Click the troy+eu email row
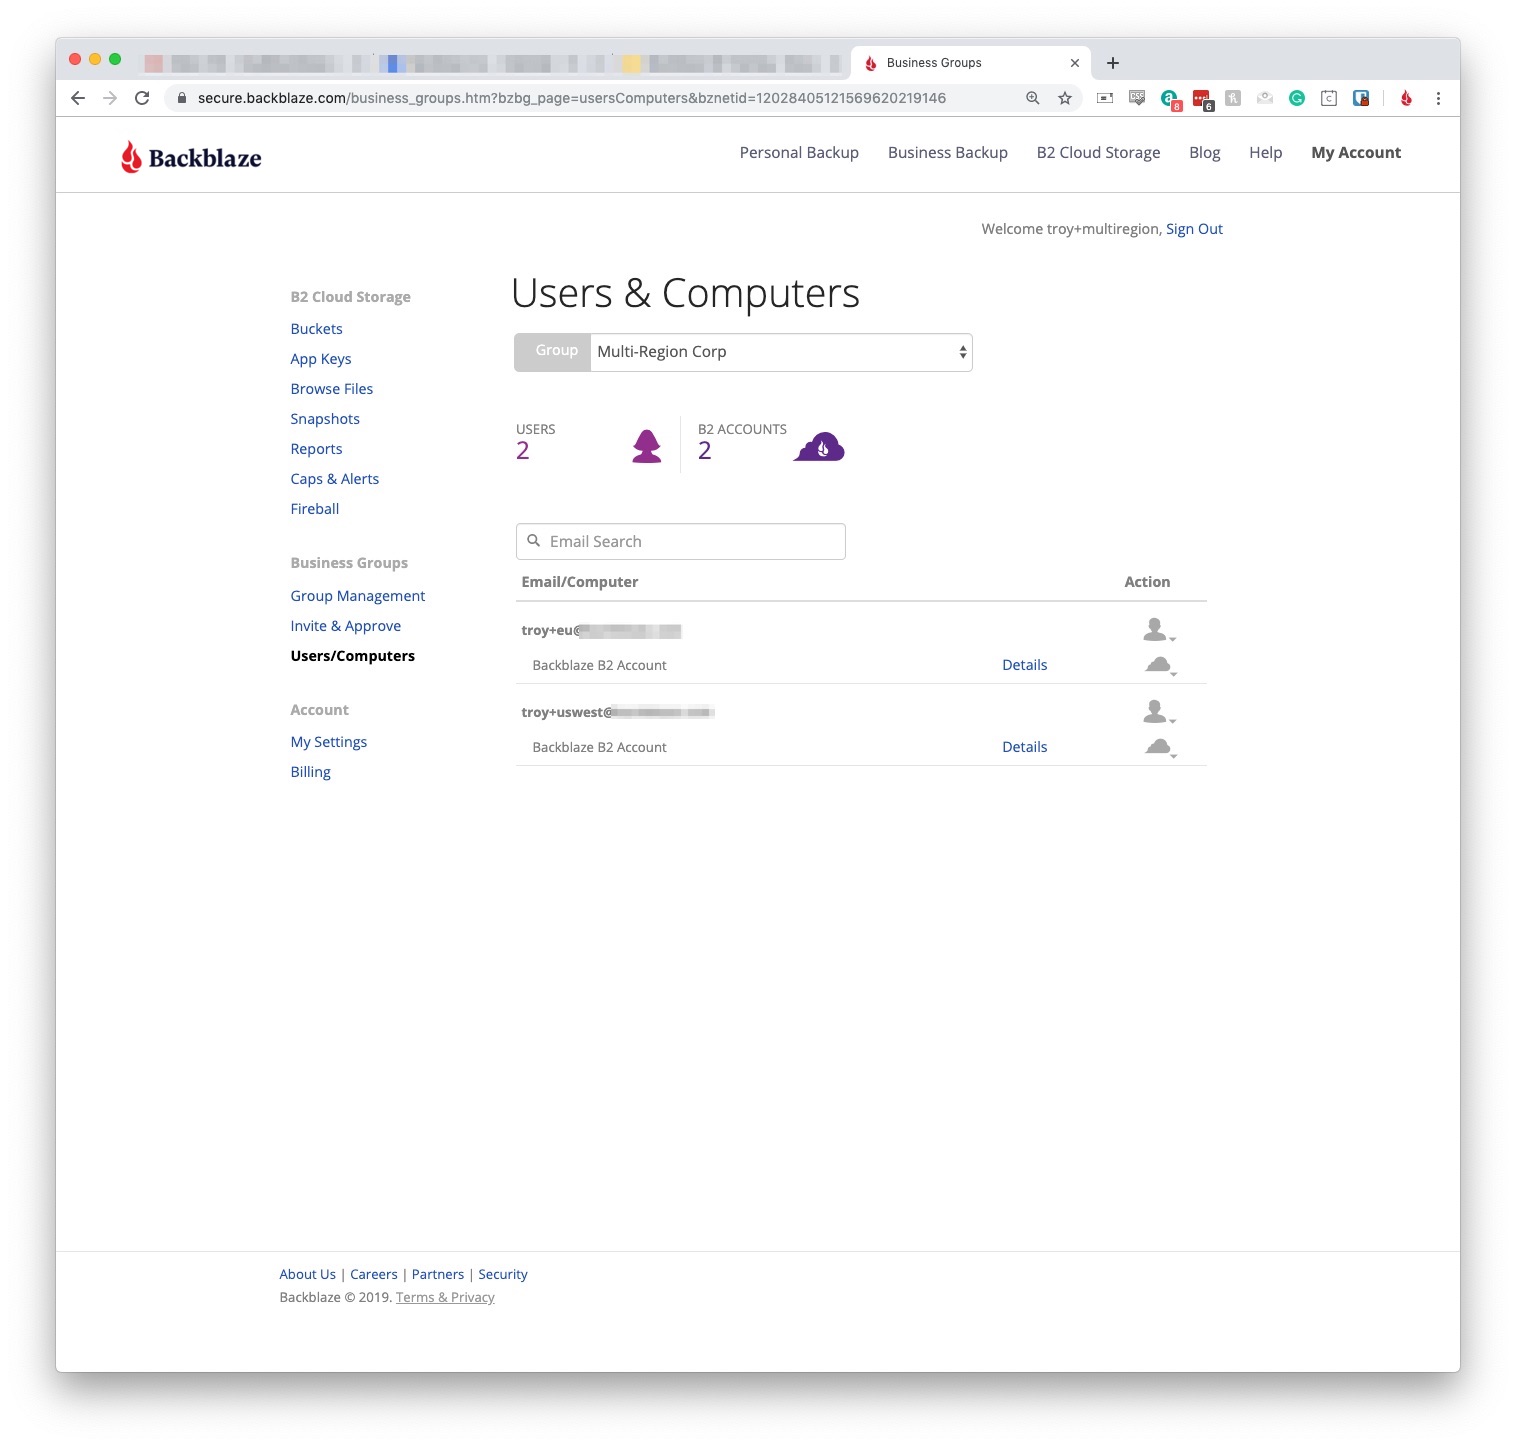Viewport: 1516px width, 1446px height. click(601, 630)
